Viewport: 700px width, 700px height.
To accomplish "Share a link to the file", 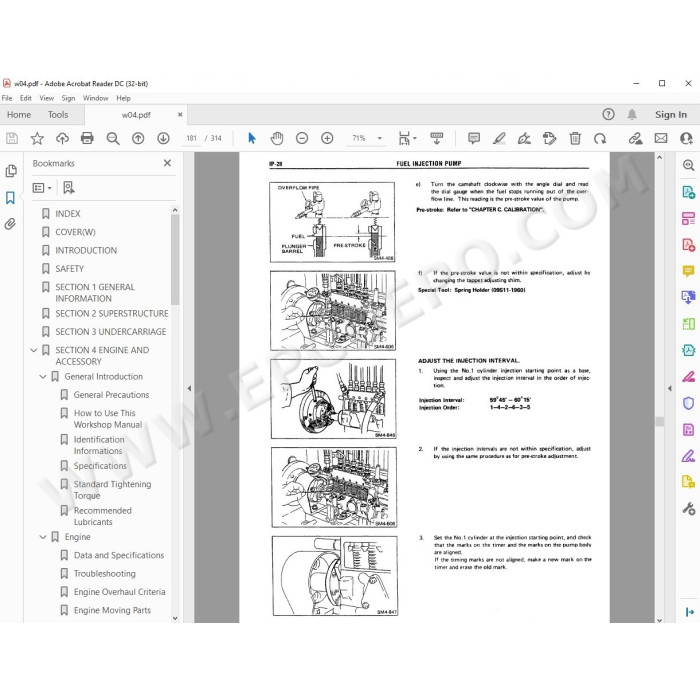I will point(635,138).
